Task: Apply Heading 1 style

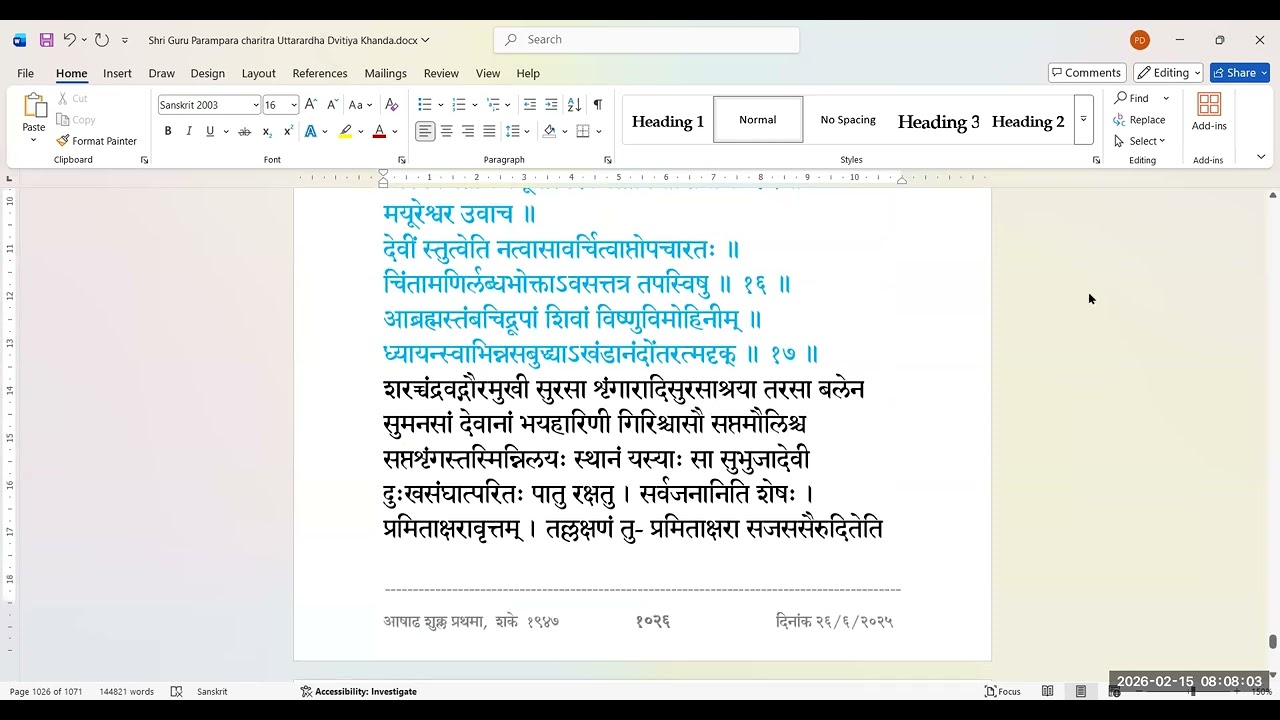Action: (x=668, y=120)
